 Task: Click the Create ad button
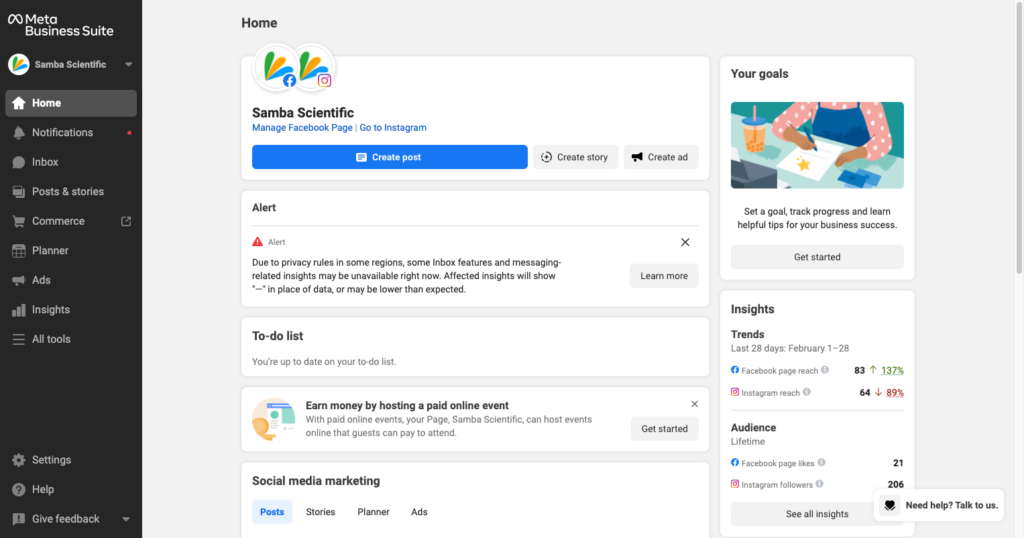661,157
